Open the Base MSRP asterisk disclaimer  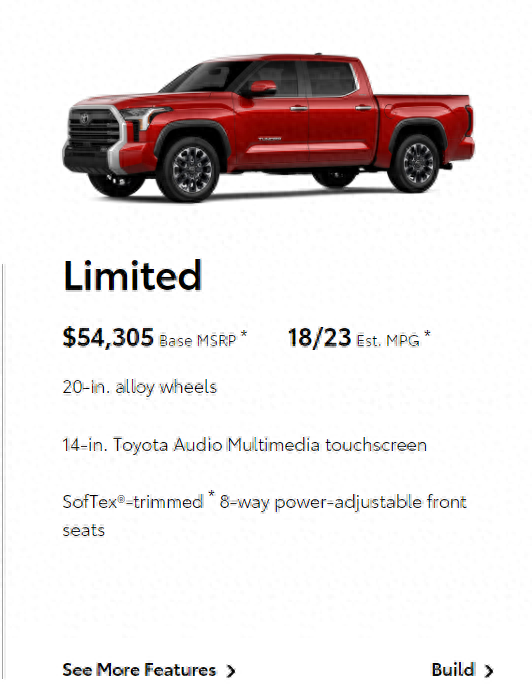(x=244, y=334)
